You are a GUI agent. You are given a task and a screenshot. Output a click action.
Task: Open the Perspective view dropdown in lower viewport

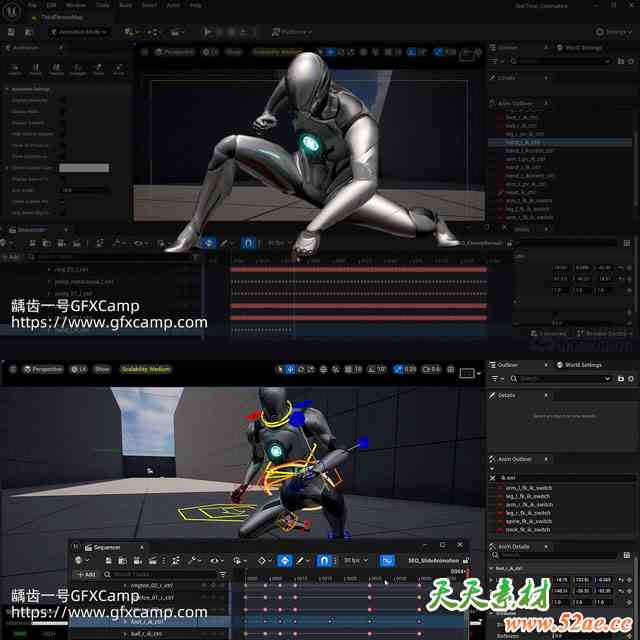[42, 369]
